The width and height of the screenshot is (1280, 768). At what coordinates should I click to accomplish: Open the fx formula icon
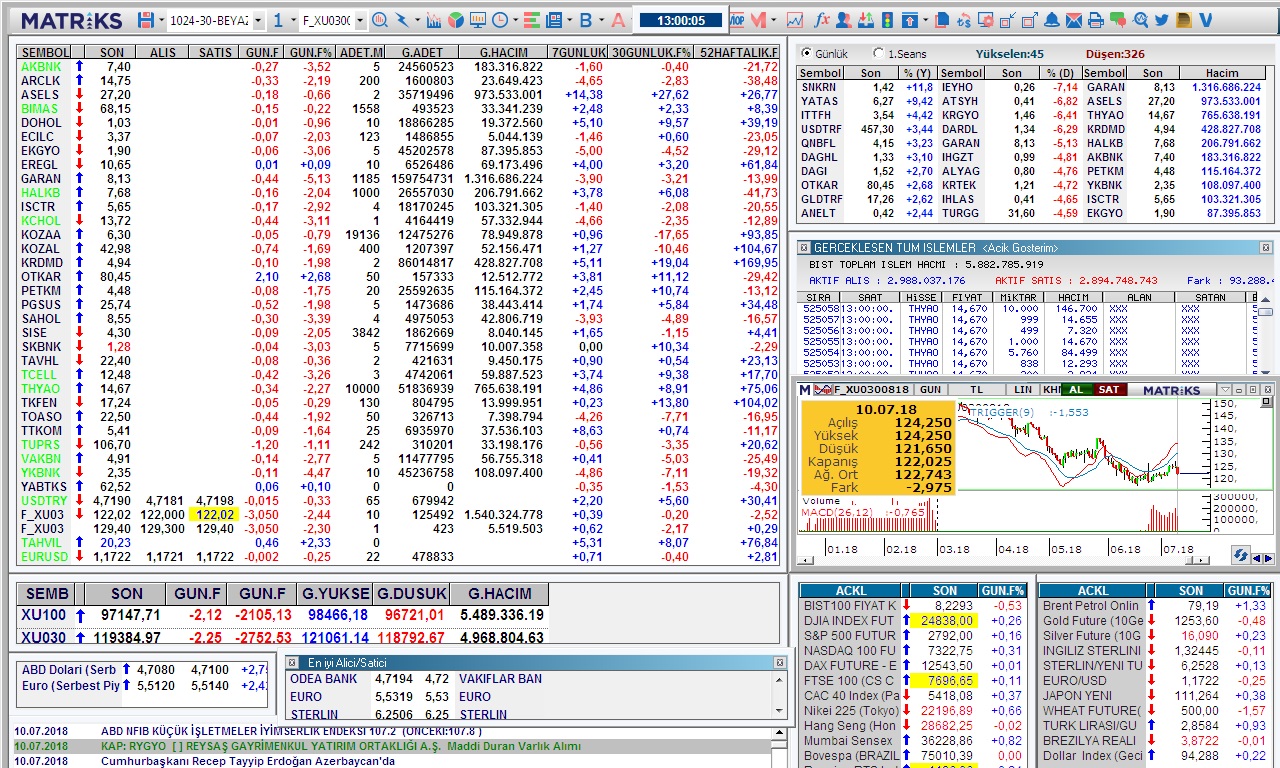point(822,20)
